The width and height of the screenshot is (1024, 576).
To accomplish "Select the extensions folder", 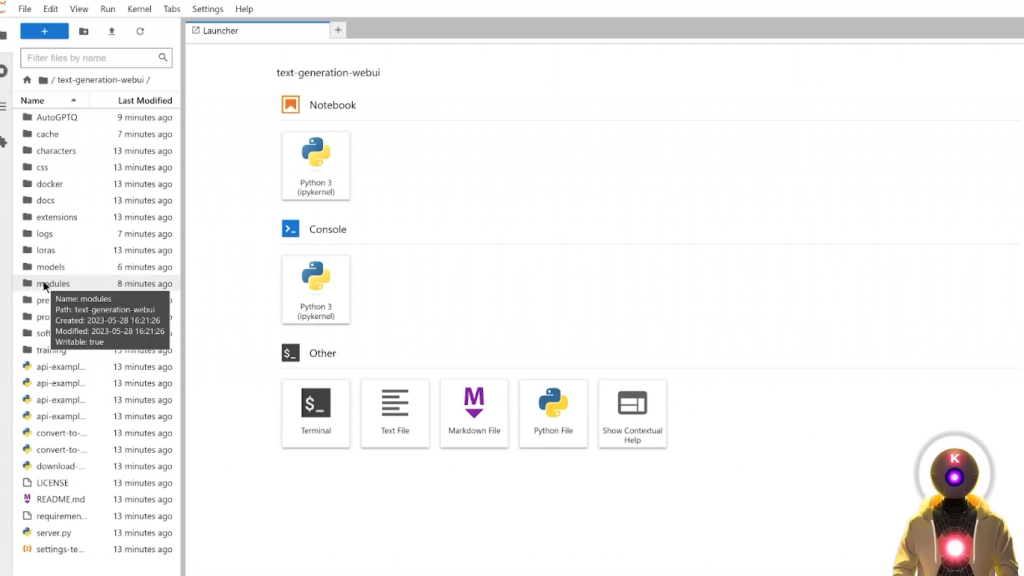I will 95,217.
